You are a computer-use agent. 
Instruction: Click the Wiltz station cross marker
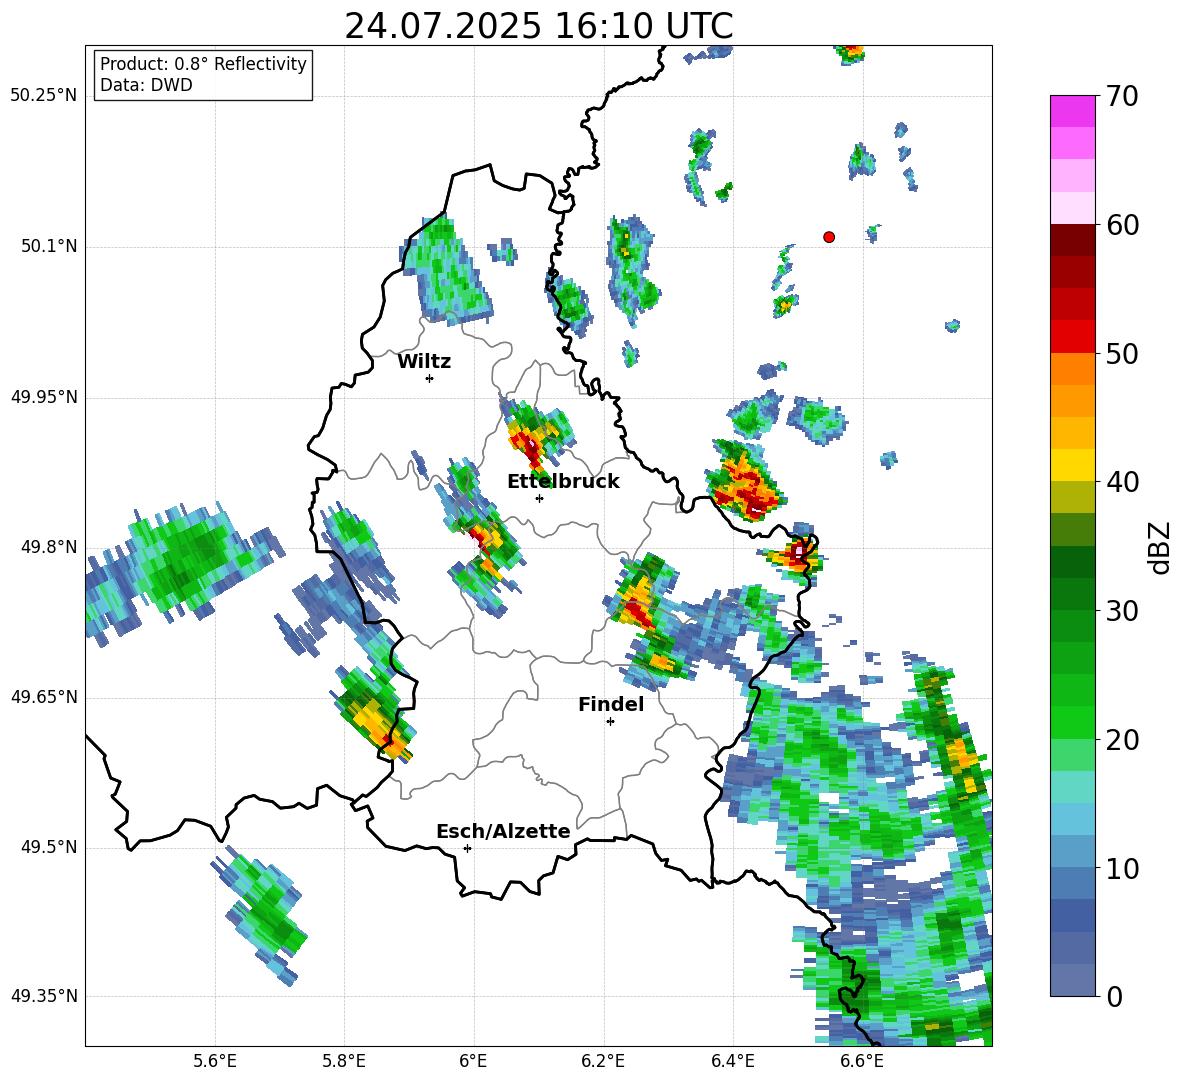(430, 378)
